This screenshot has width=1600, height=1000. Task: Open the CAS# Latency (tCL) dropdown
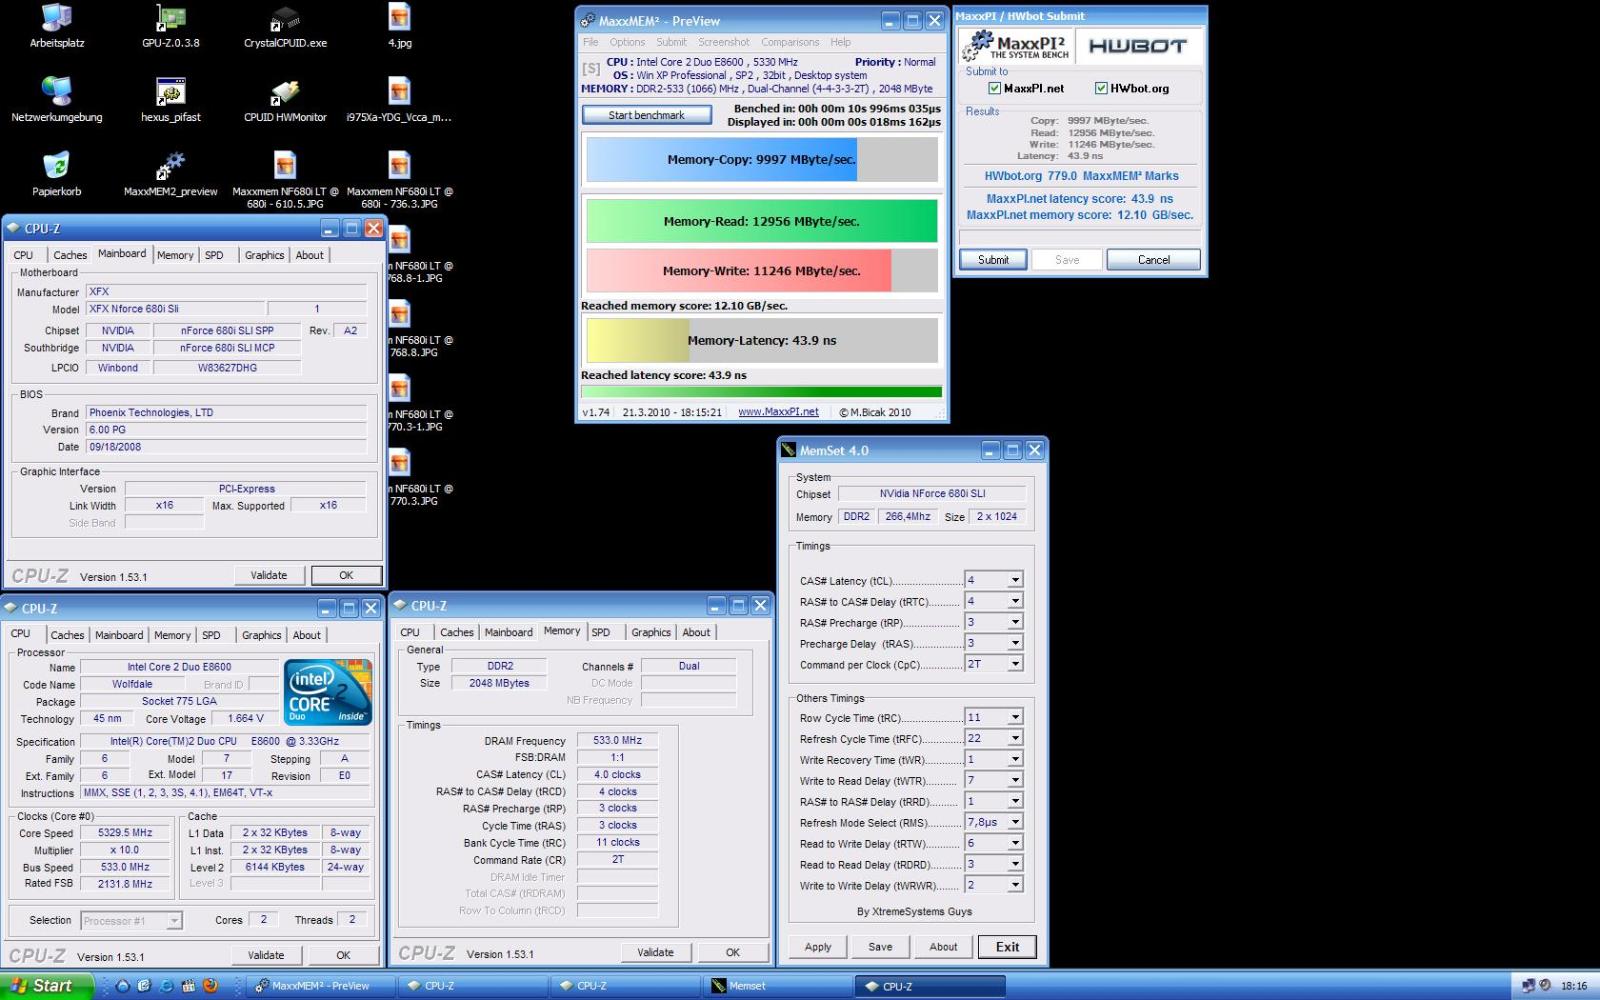[x=1015, y=580]
